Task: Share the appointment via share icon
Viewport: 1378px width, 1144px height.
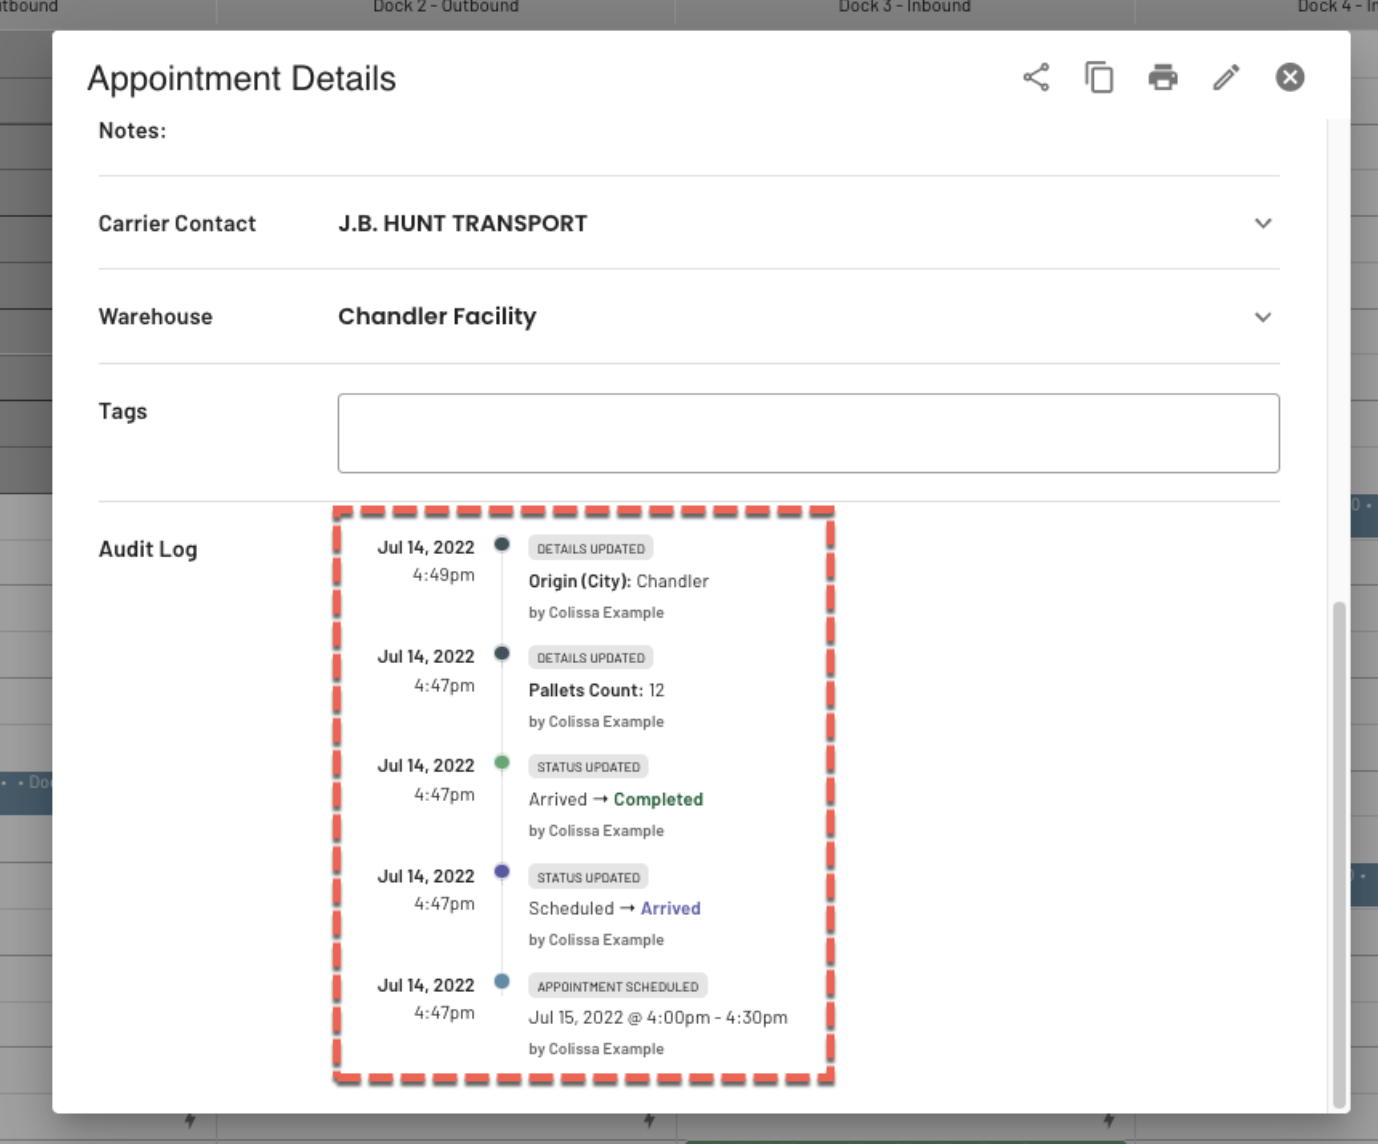Action: (1036, 77)
